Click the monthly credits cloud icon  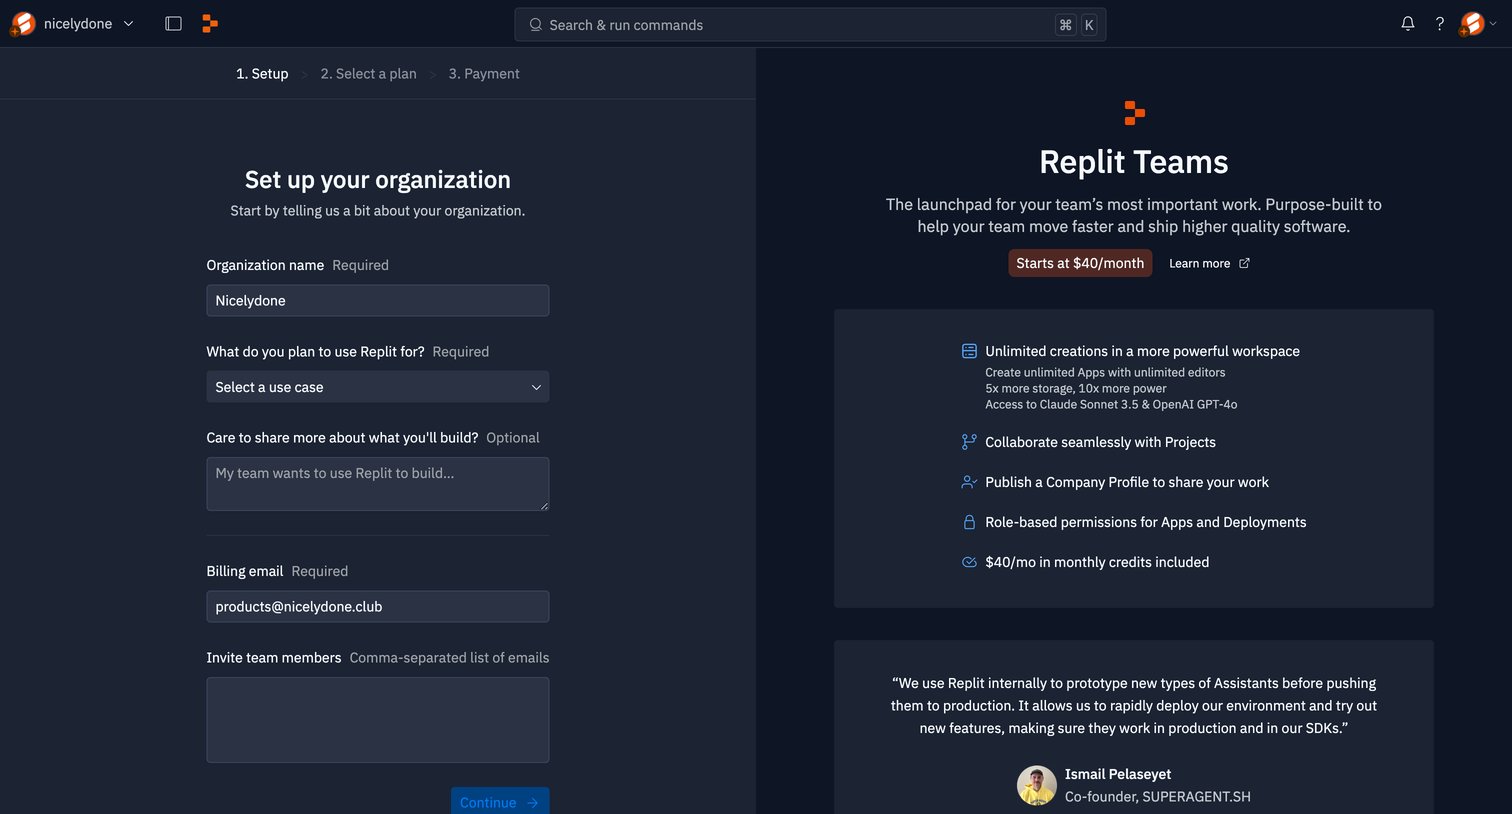(x=969, y=562)
